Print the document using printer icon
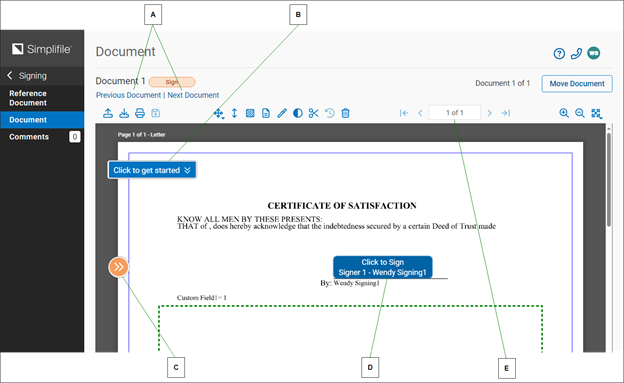Image resolution: width=624 pixels, height=383 pixels. (x=140, y=113)
